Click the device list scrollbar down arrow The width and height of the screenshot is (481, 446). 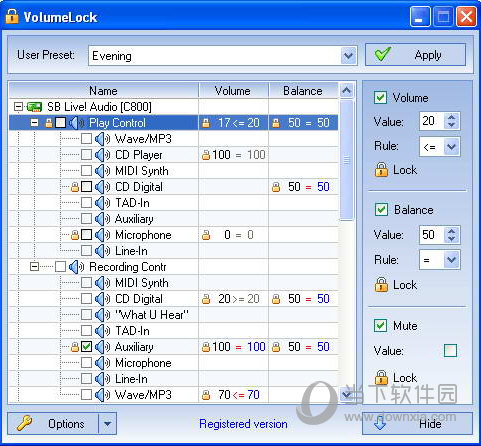click(347, 395)
